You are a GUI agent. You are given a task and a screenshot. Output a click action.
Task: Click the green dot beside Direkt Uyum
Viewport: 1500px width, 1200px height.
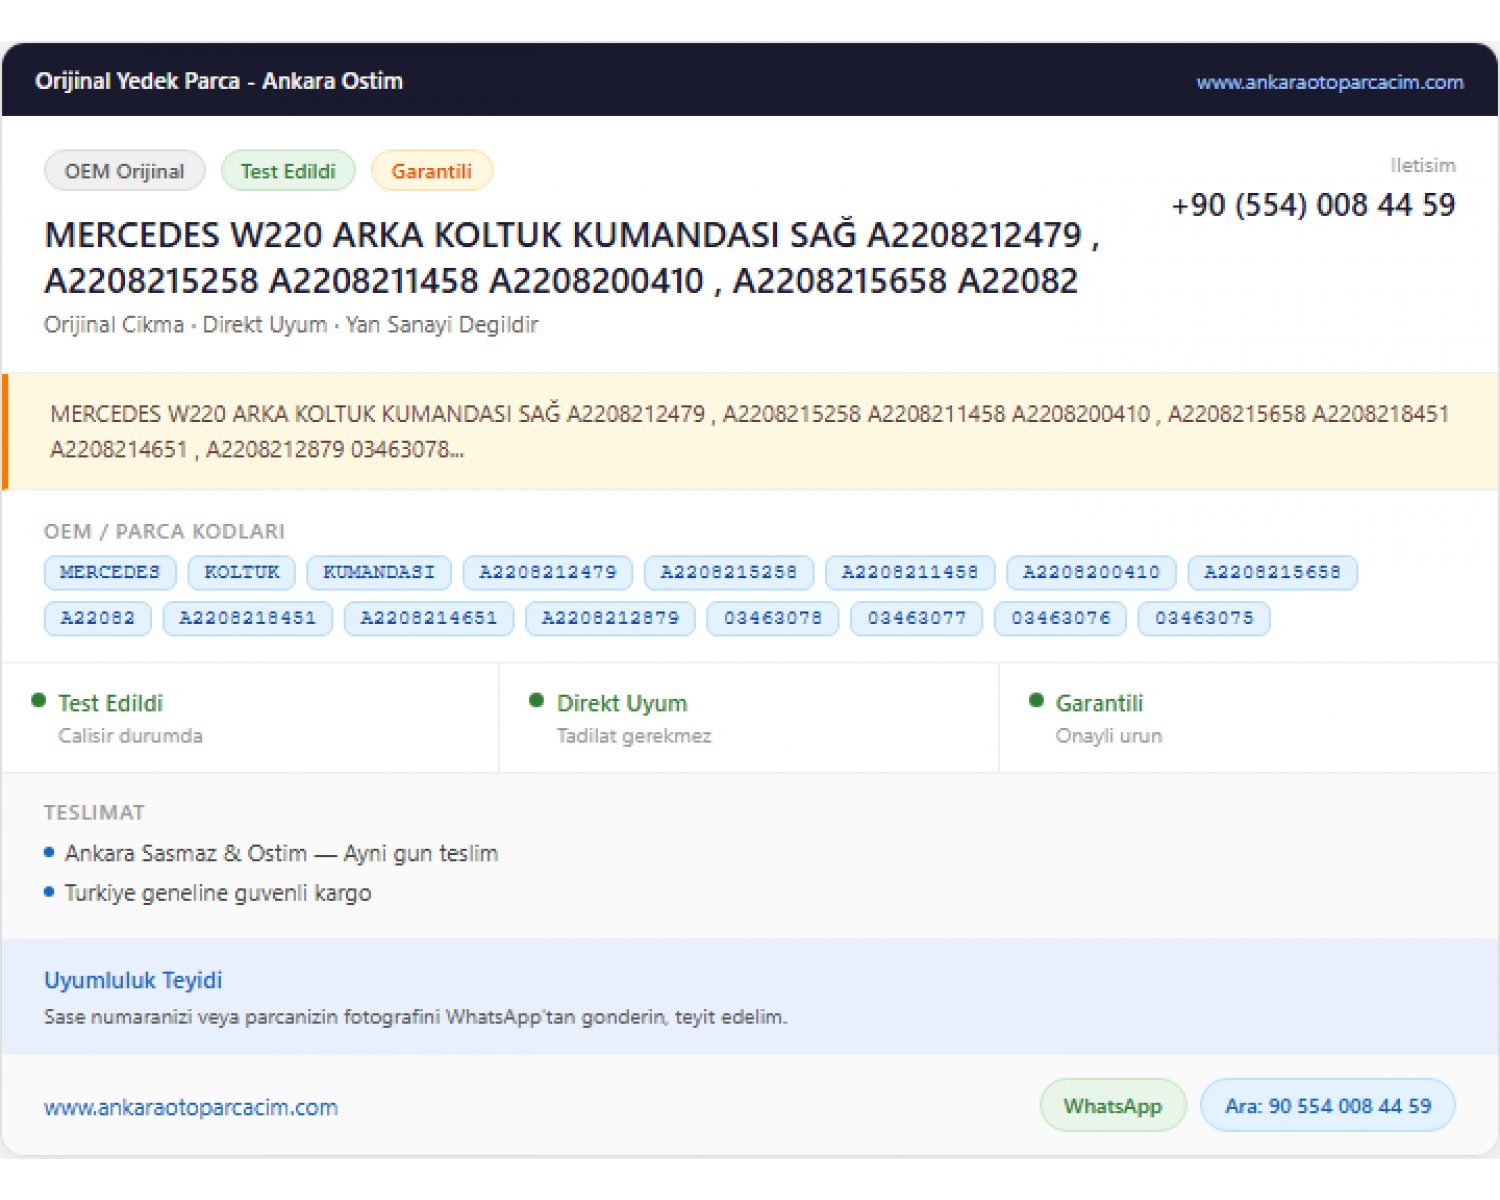coord(537,700)
